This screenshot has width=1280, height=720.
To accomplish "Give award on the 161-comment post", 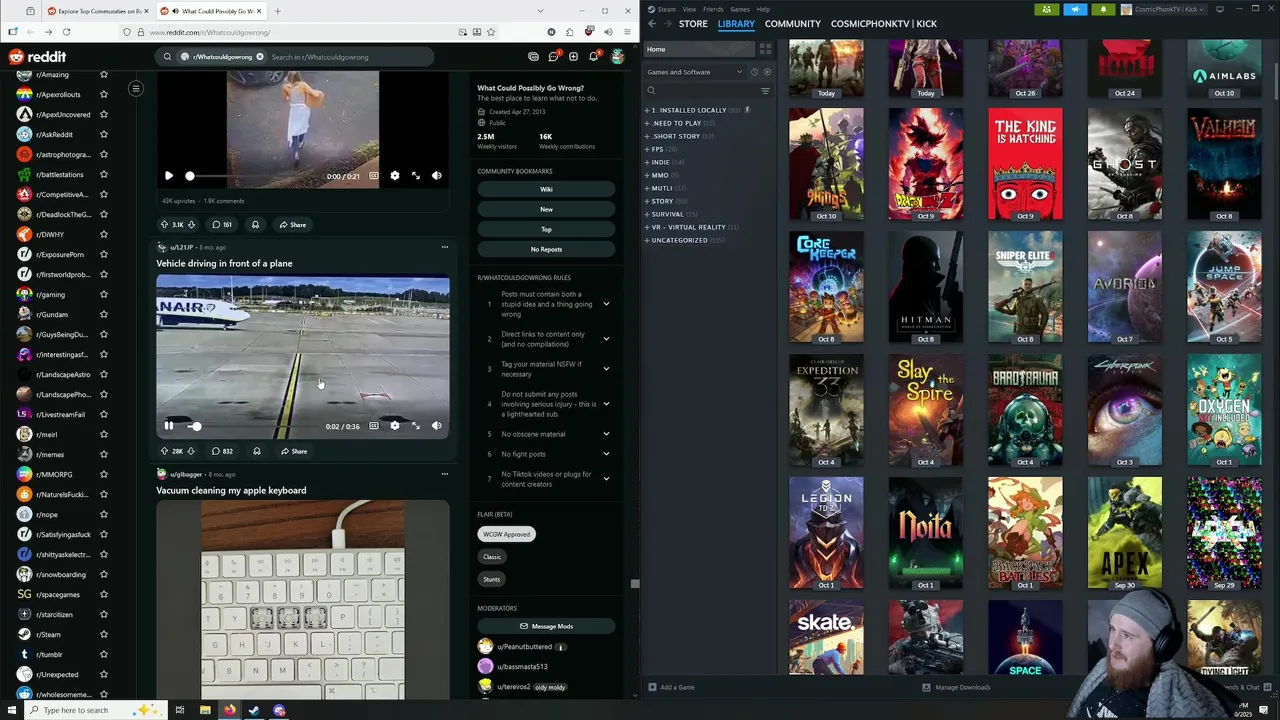I will coord(255,225).
